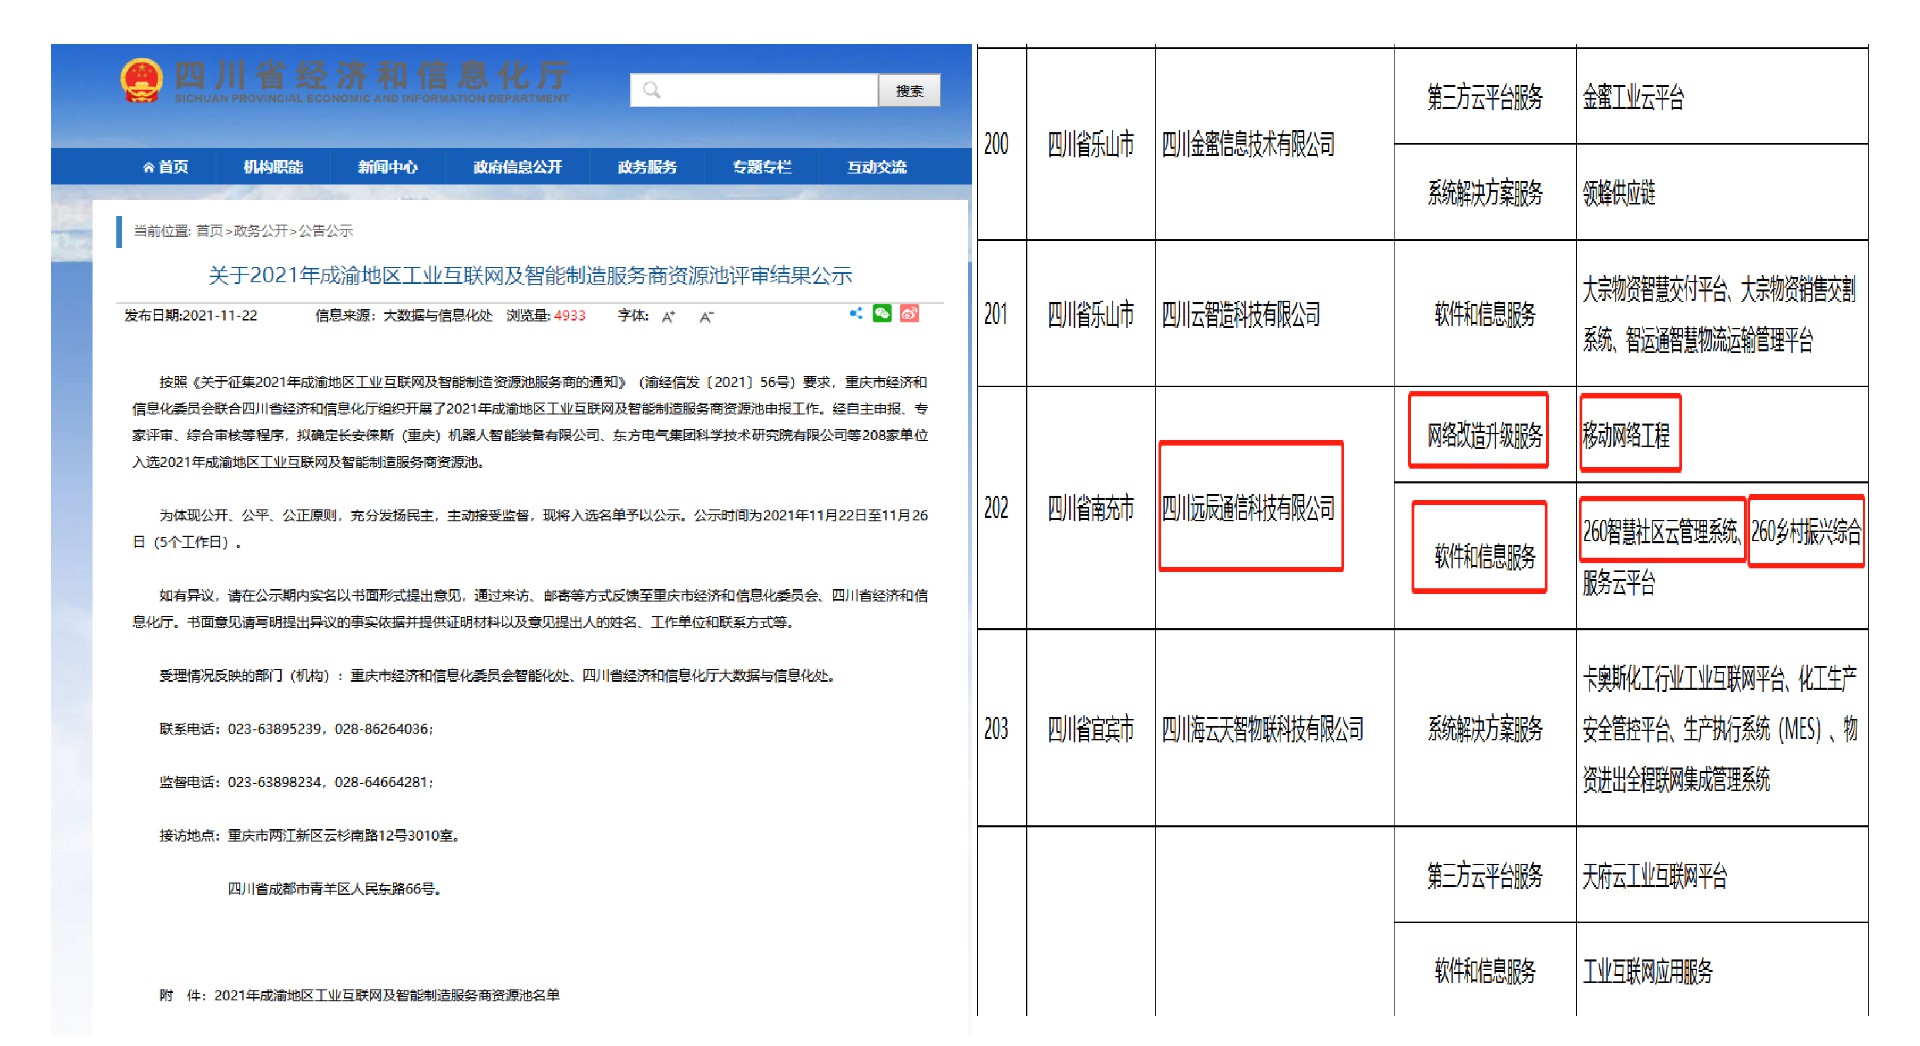Click the address 四川省成都市青羊区人民东路66号
Screen dimensions: 1920x1046
(x=335, y=888)
